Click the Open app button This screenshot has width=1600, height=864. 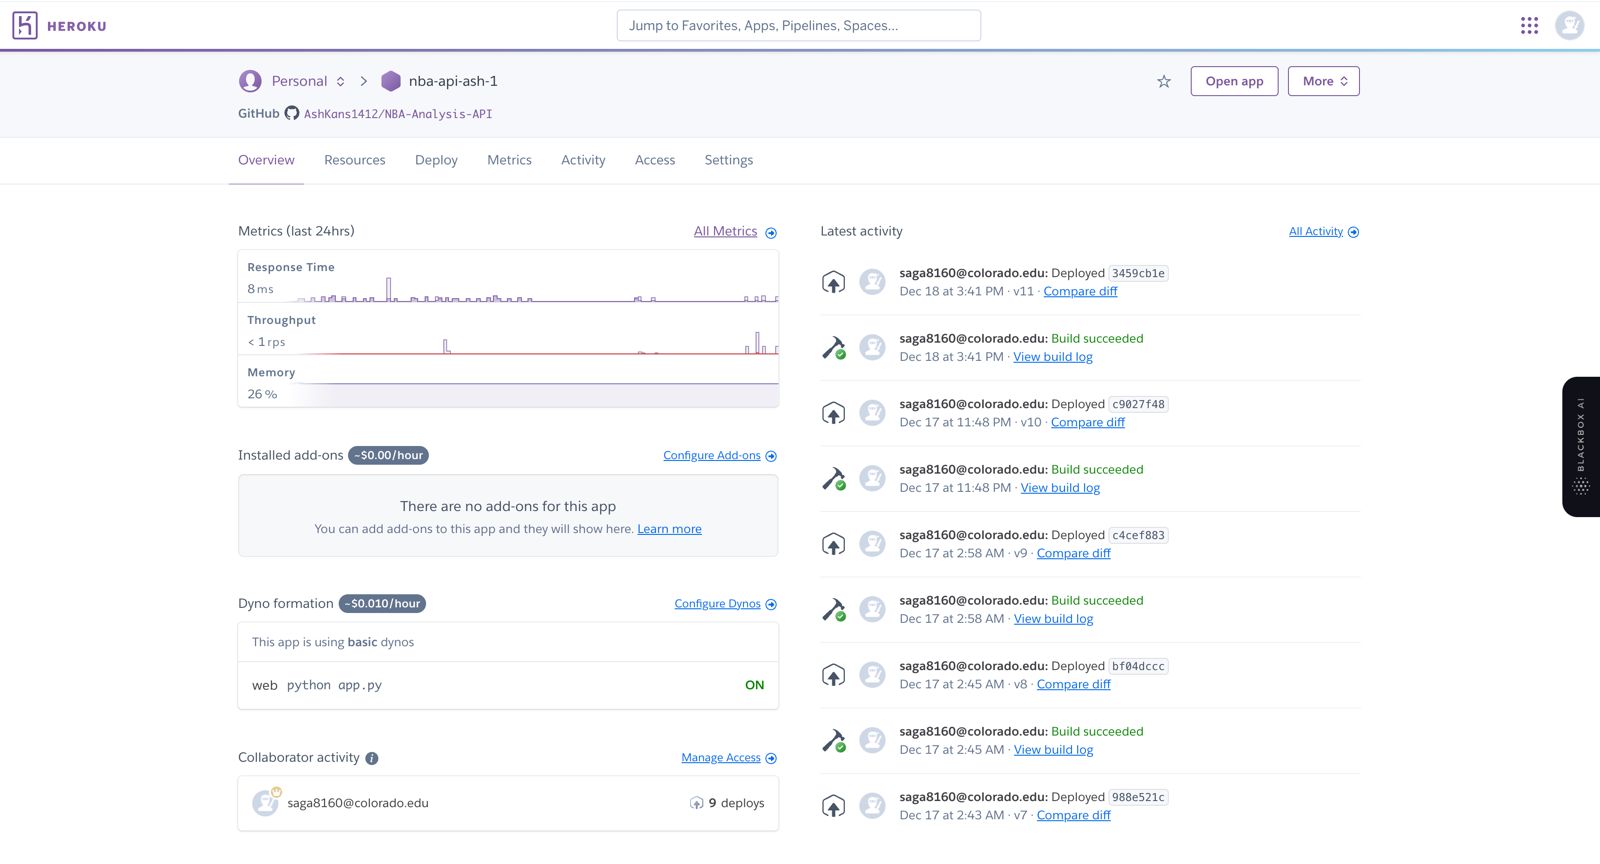(x=1234, y=81)
